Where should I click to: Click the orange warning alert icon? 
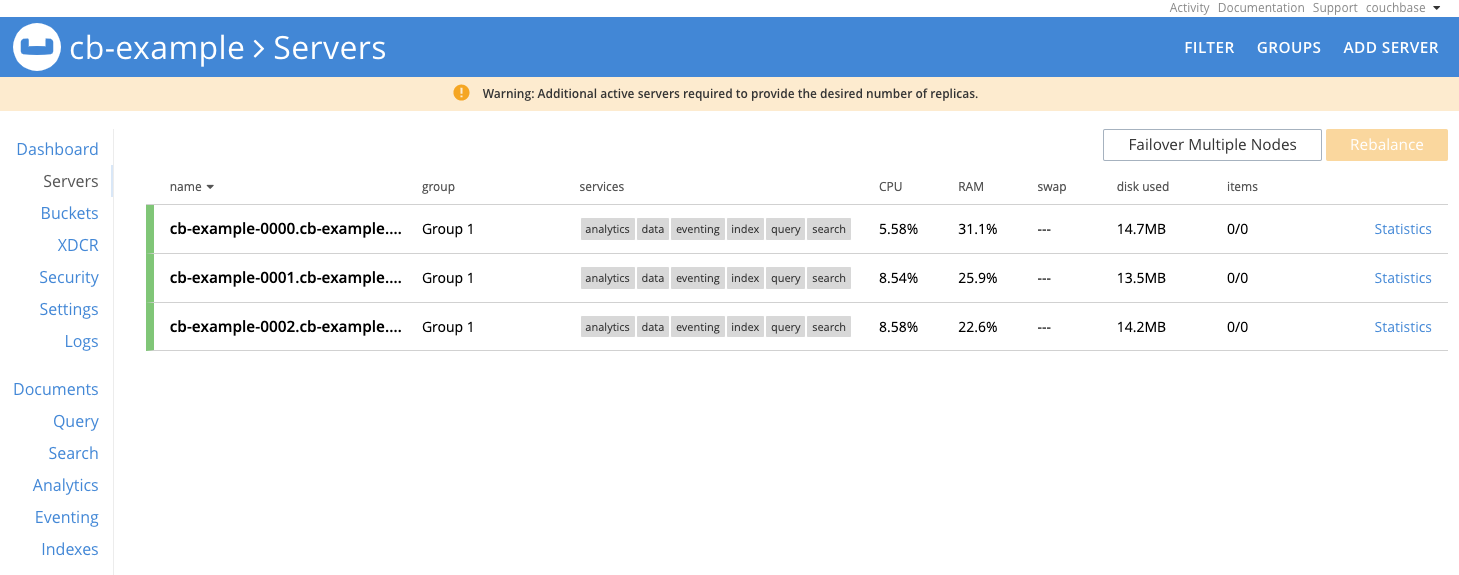pos(461,93)
